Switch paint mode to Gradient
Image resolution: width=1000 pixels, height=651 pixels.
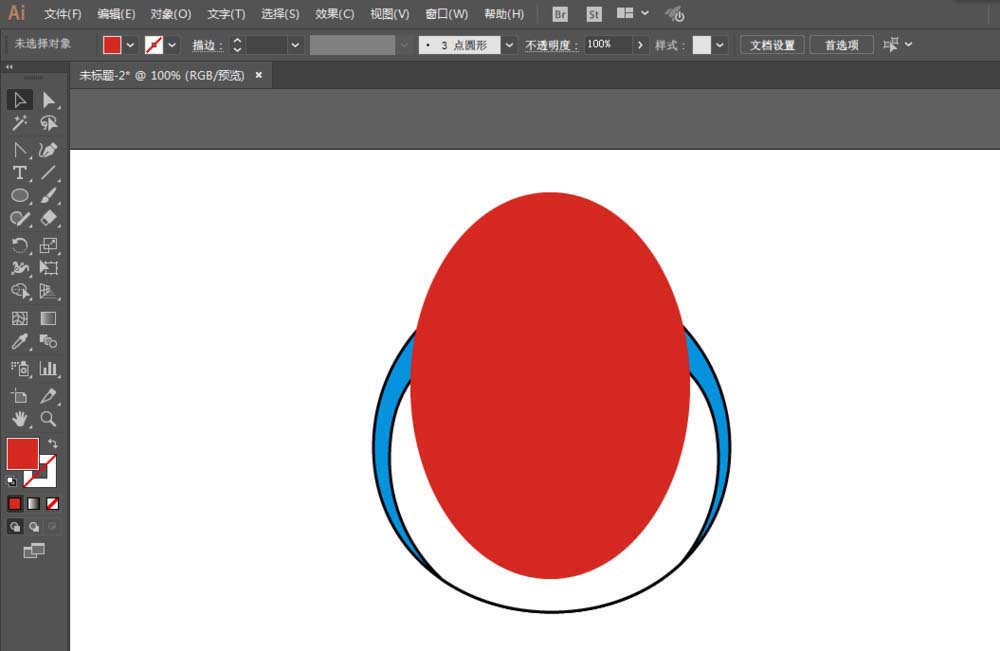click(34, 504)
